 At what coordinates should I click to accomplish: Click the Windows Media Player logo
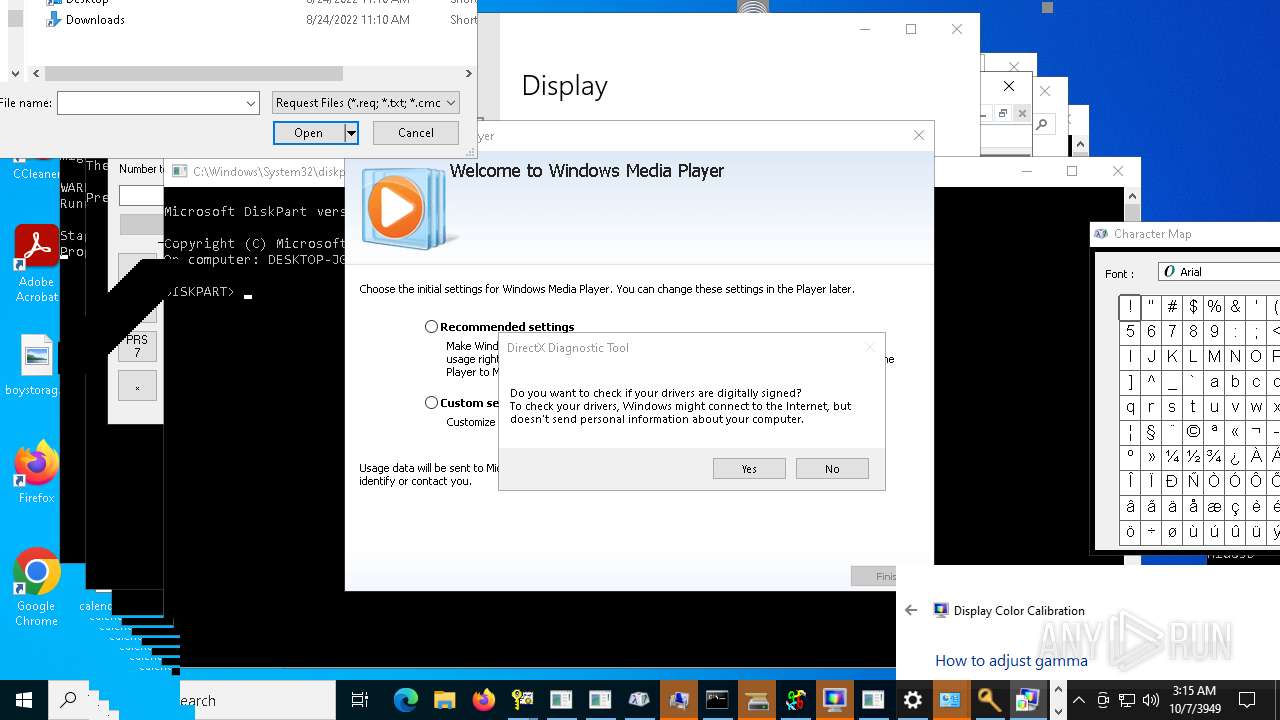[x=406, y=208]
